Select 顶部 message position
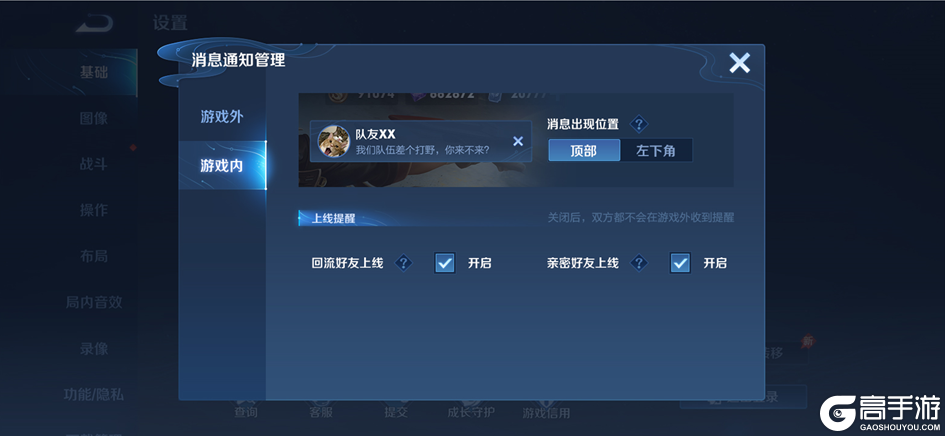This screenshot has height=436, width=945. (x=584, y=150)
